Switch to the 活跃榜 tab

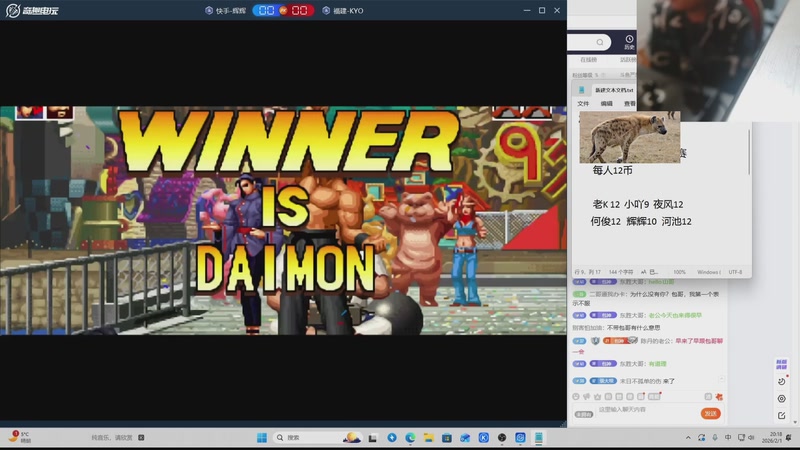[628, 60]
